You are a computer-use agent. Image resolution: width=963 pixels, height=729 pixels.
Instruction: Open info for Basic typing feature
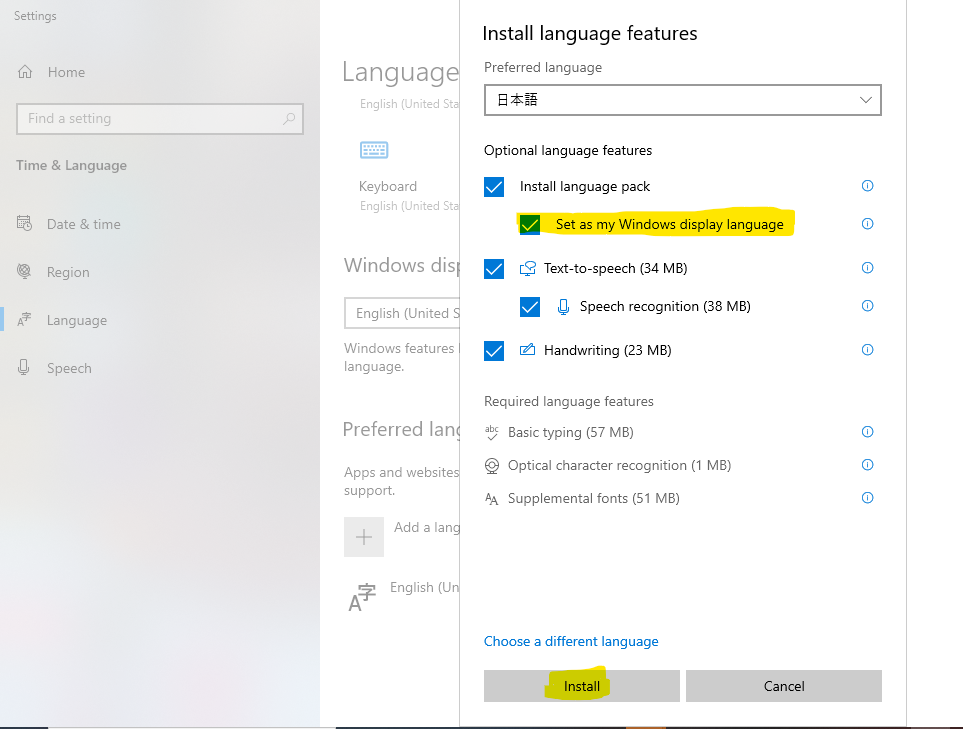(x=867, y=432)
